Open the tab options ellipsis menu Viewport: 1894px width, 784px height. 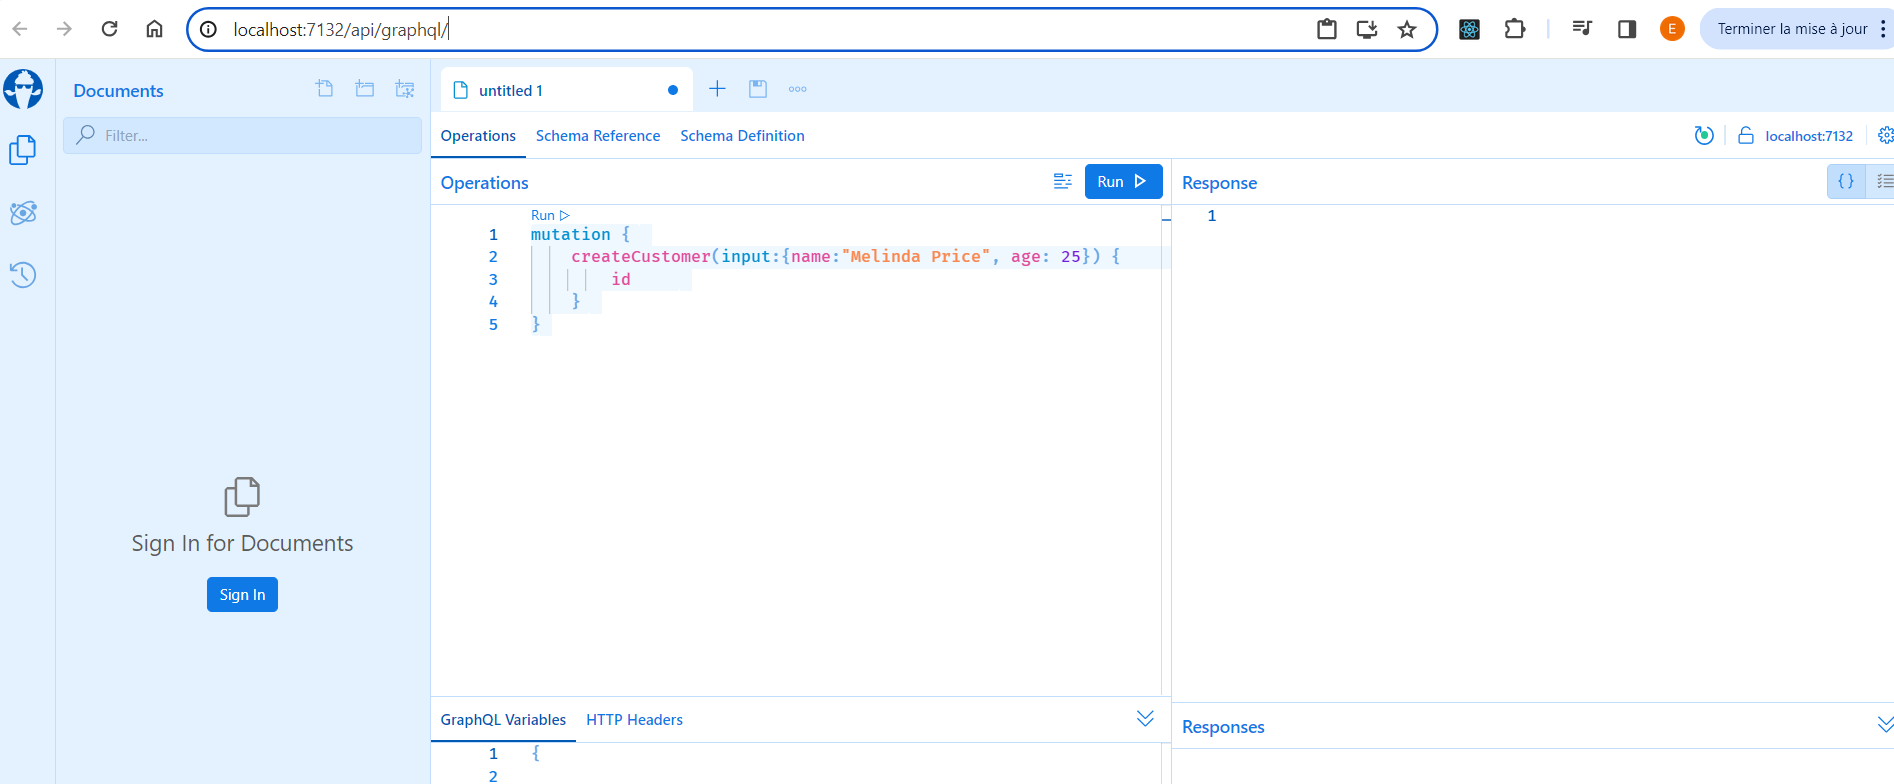pos(797,89)
